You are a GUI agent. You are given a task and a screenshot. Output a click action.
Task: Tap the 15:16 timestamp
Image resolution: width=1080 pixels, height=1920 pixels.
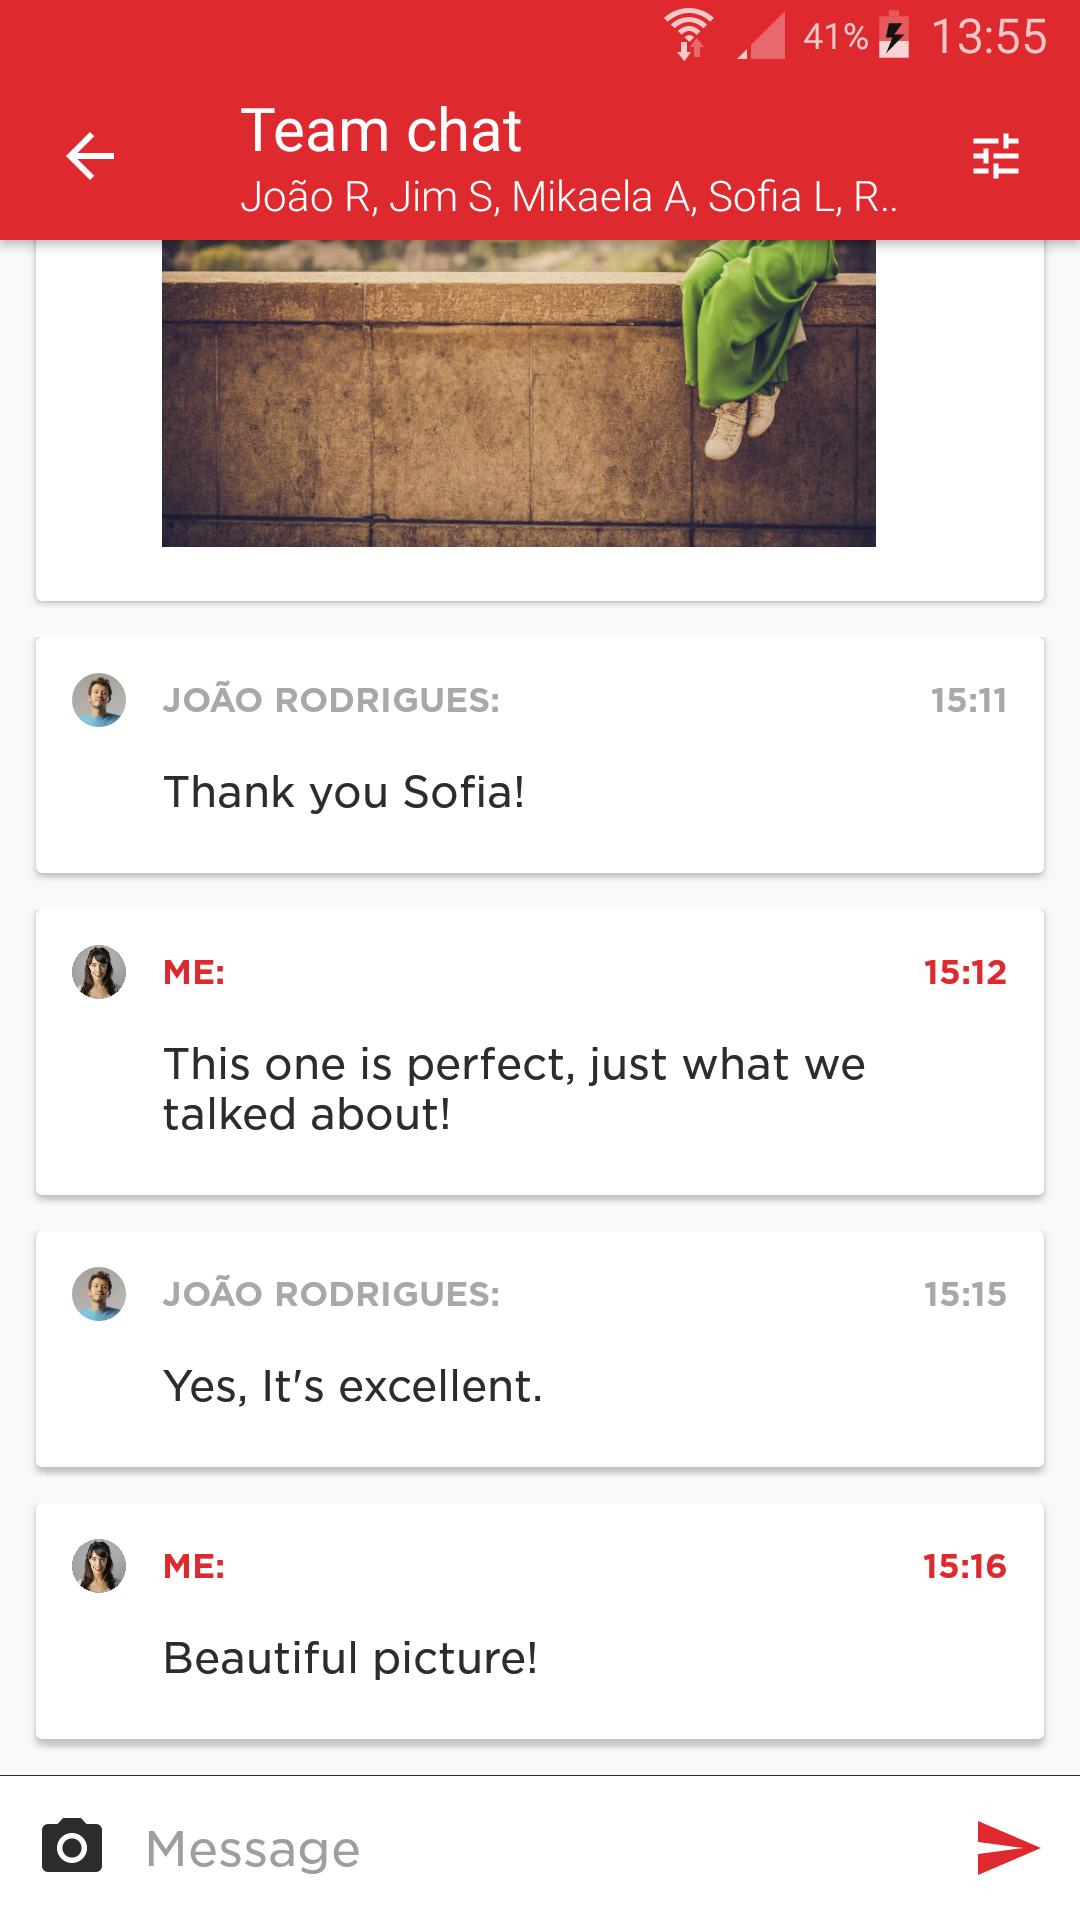964,1566
